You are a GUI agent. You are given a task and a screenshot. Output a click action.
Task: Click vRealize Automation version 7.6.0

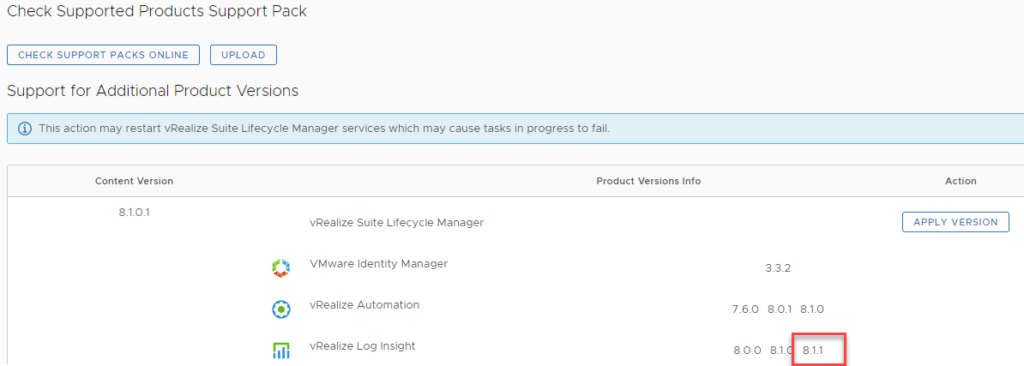pyautogui.click(x=745, y=309)
